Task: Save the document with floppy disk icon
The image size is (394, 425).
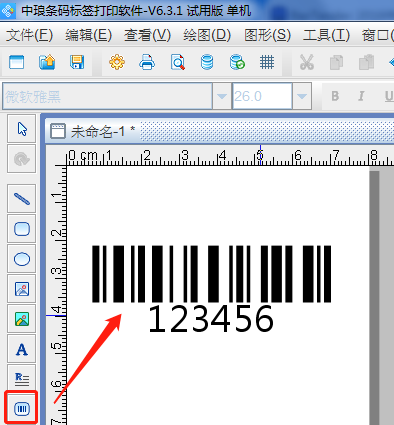Action: pyautogui.click(x=77, y=62)
